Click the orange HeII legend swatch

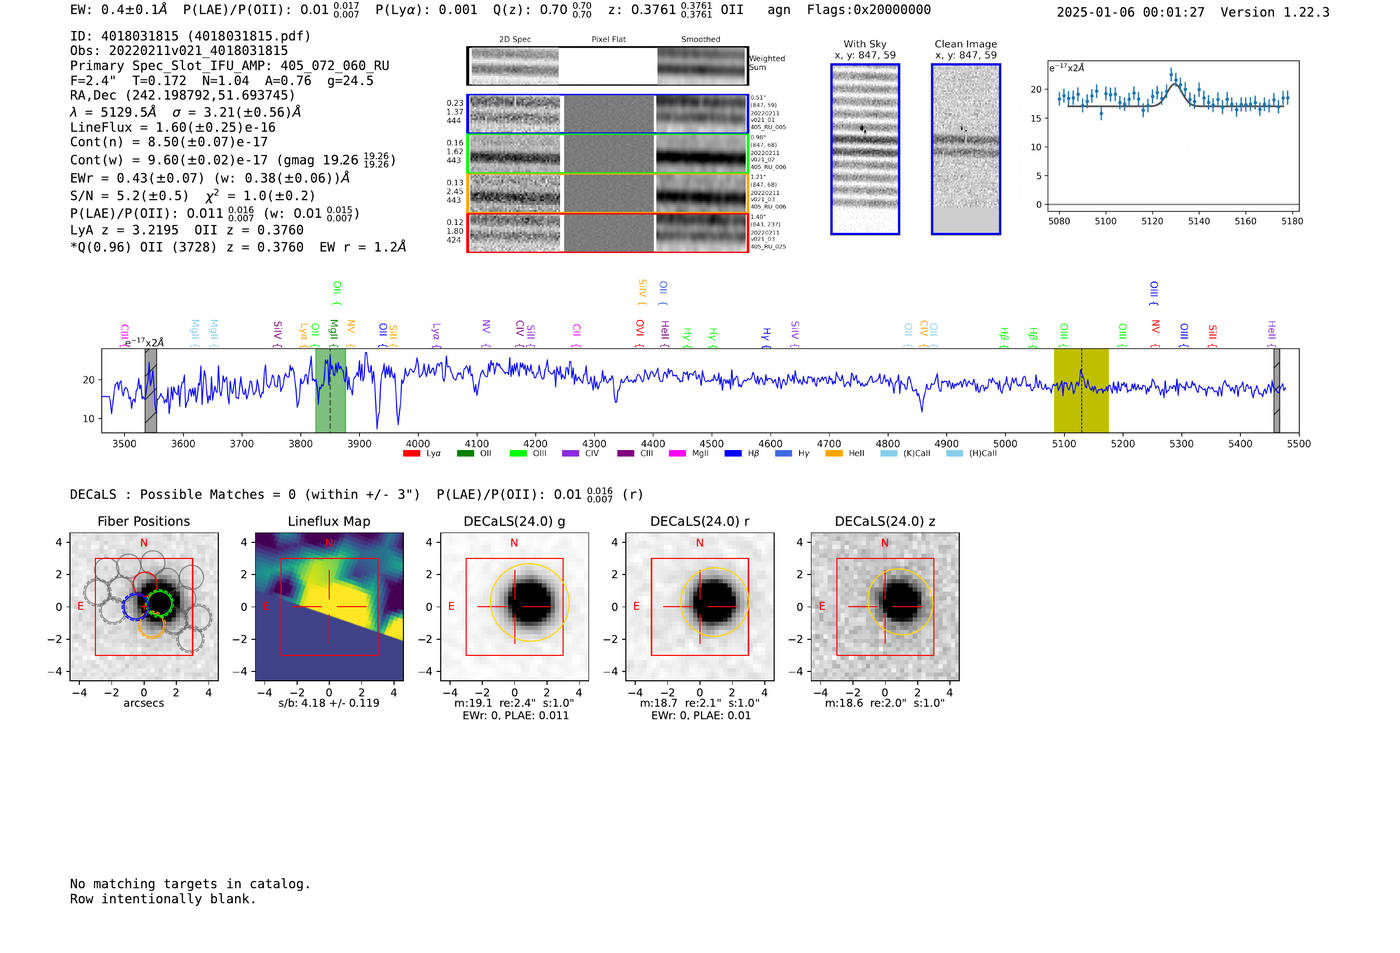[834, 454]
